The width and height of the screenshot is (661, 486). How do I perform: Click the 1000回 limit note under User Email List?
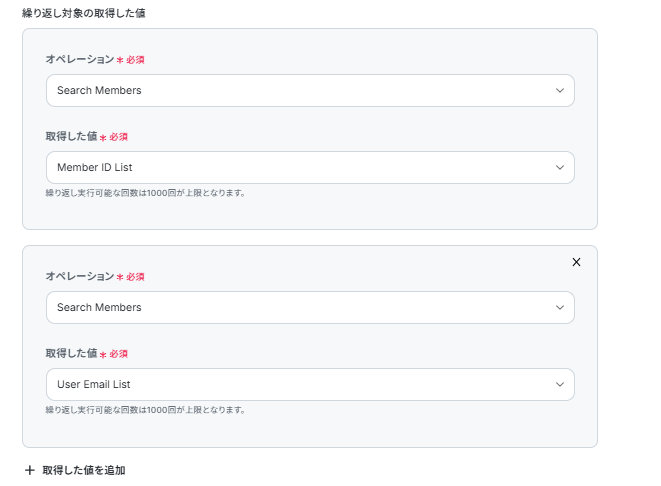(145, 409)
